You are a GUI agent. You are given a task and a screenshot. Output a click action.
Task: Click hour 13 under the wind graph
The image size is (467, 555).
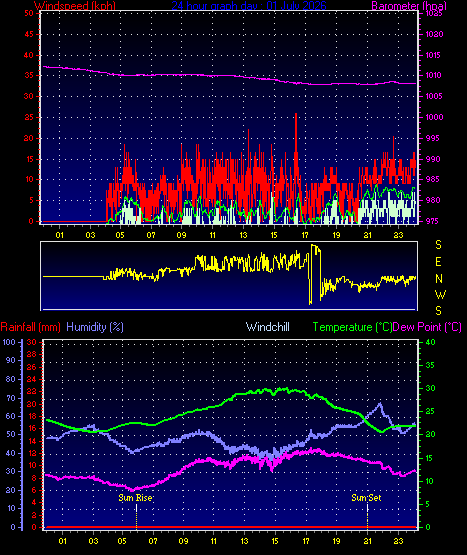244,235
